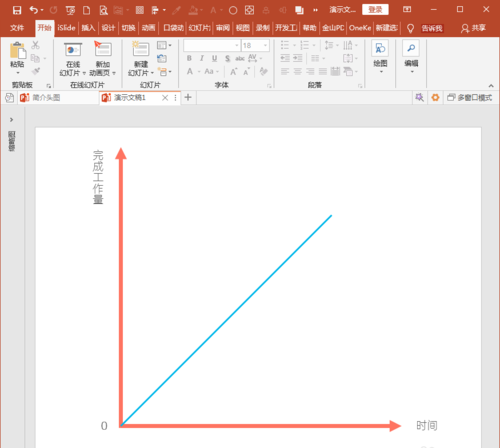Click Increase indent icon in paragraph group

click(x=298, y=58)
